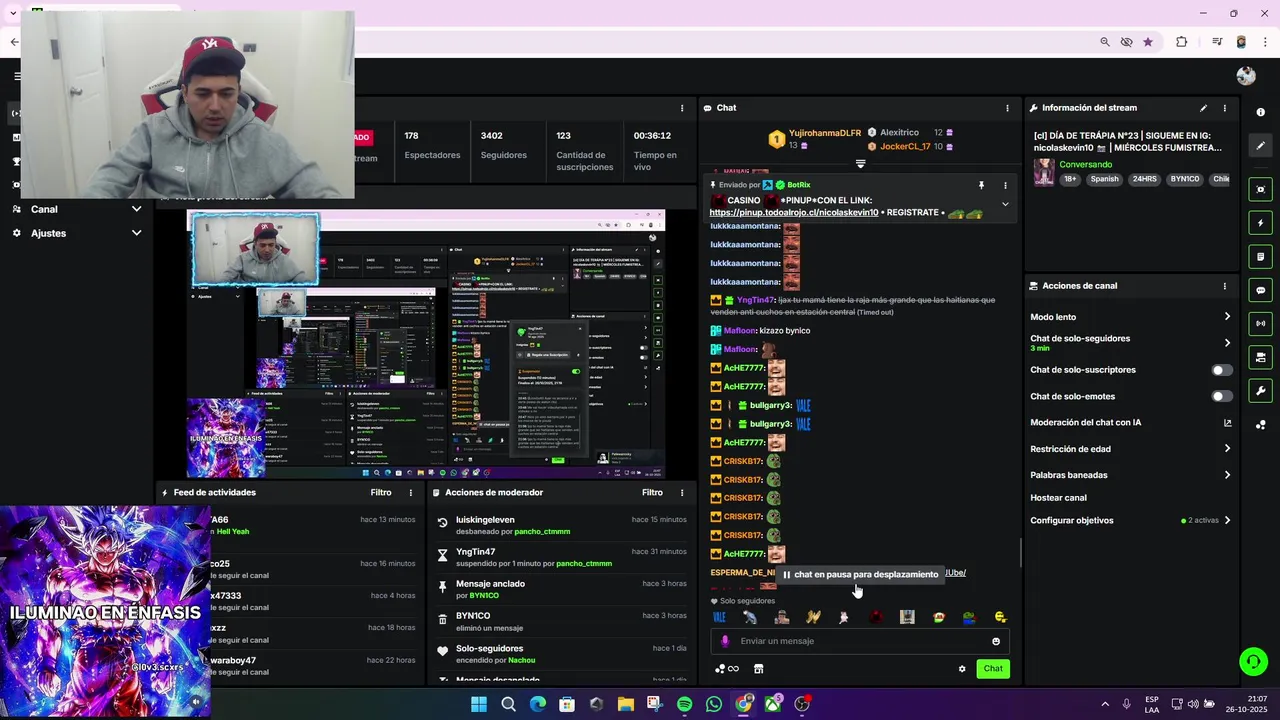Click the Windows Start button
This screenshot has height=720, width=1280.
point(479,704)
